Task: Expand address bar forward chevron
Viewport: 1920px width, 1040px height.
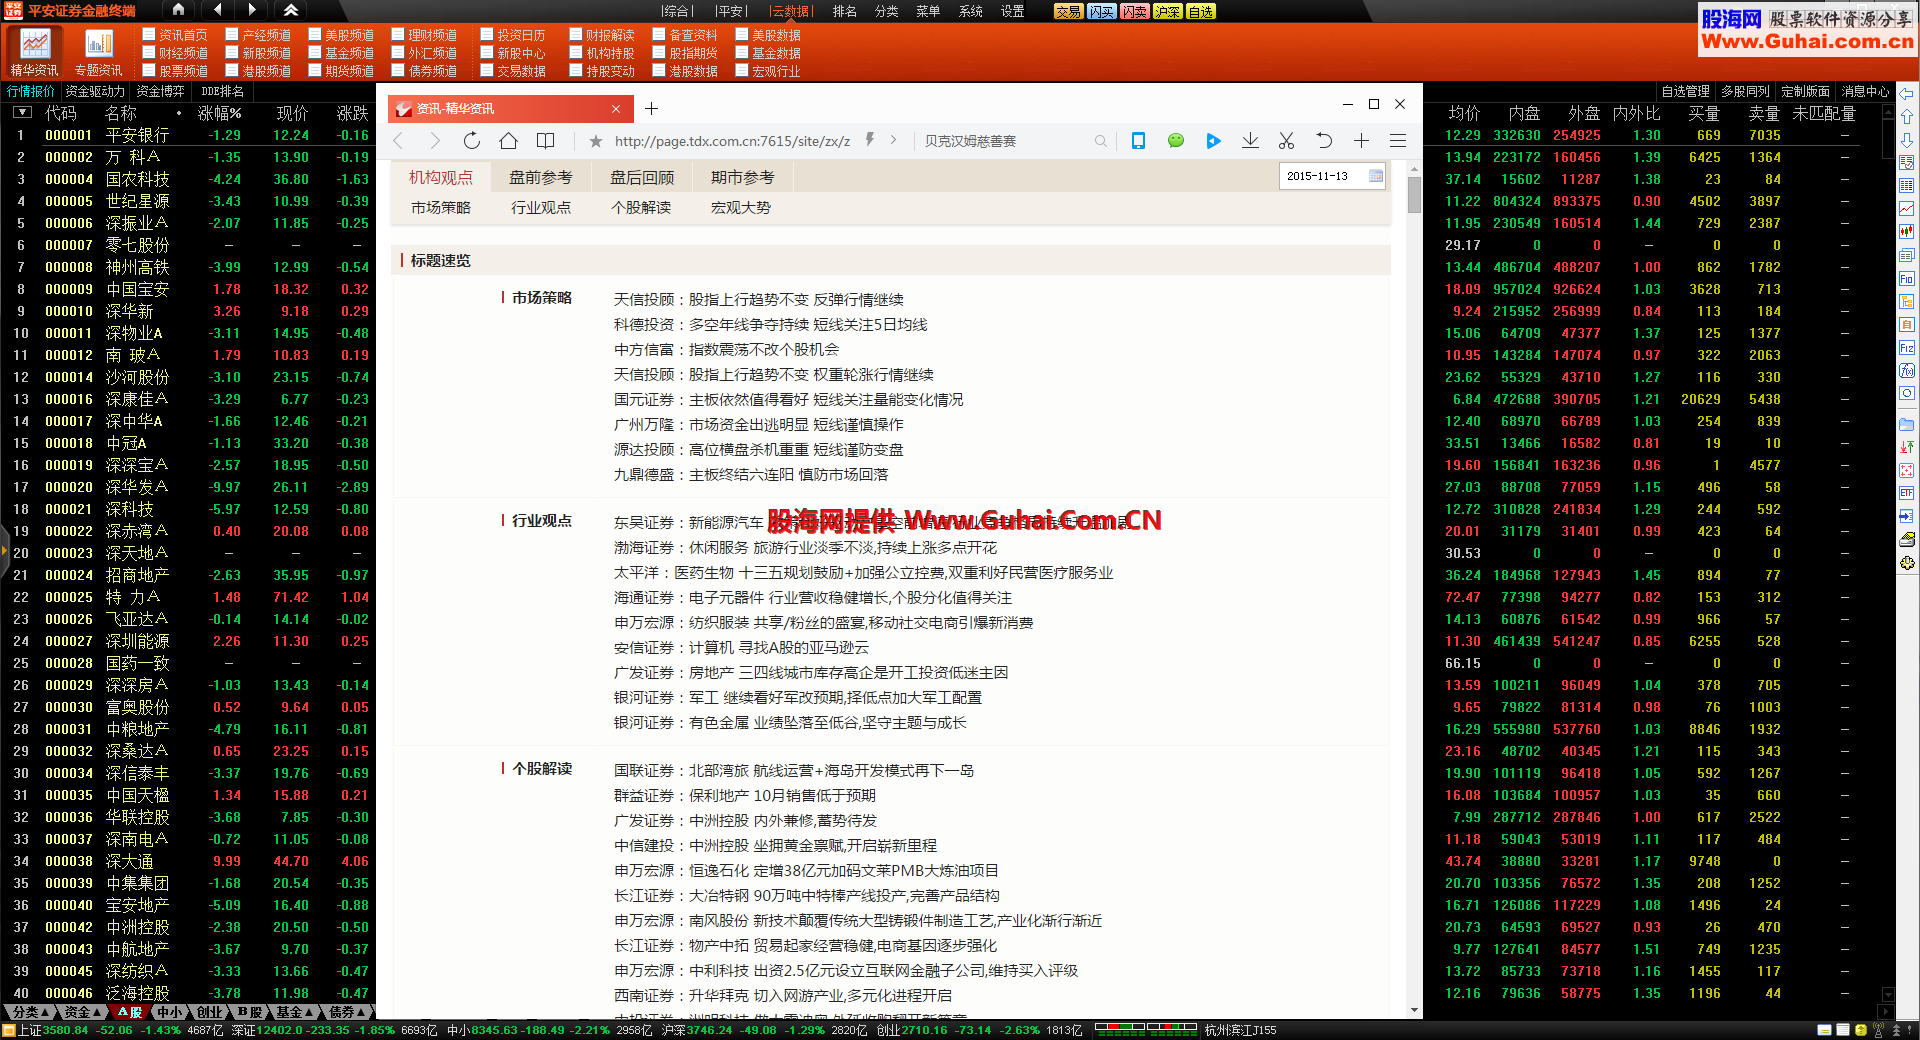Action: pos(893,140)
